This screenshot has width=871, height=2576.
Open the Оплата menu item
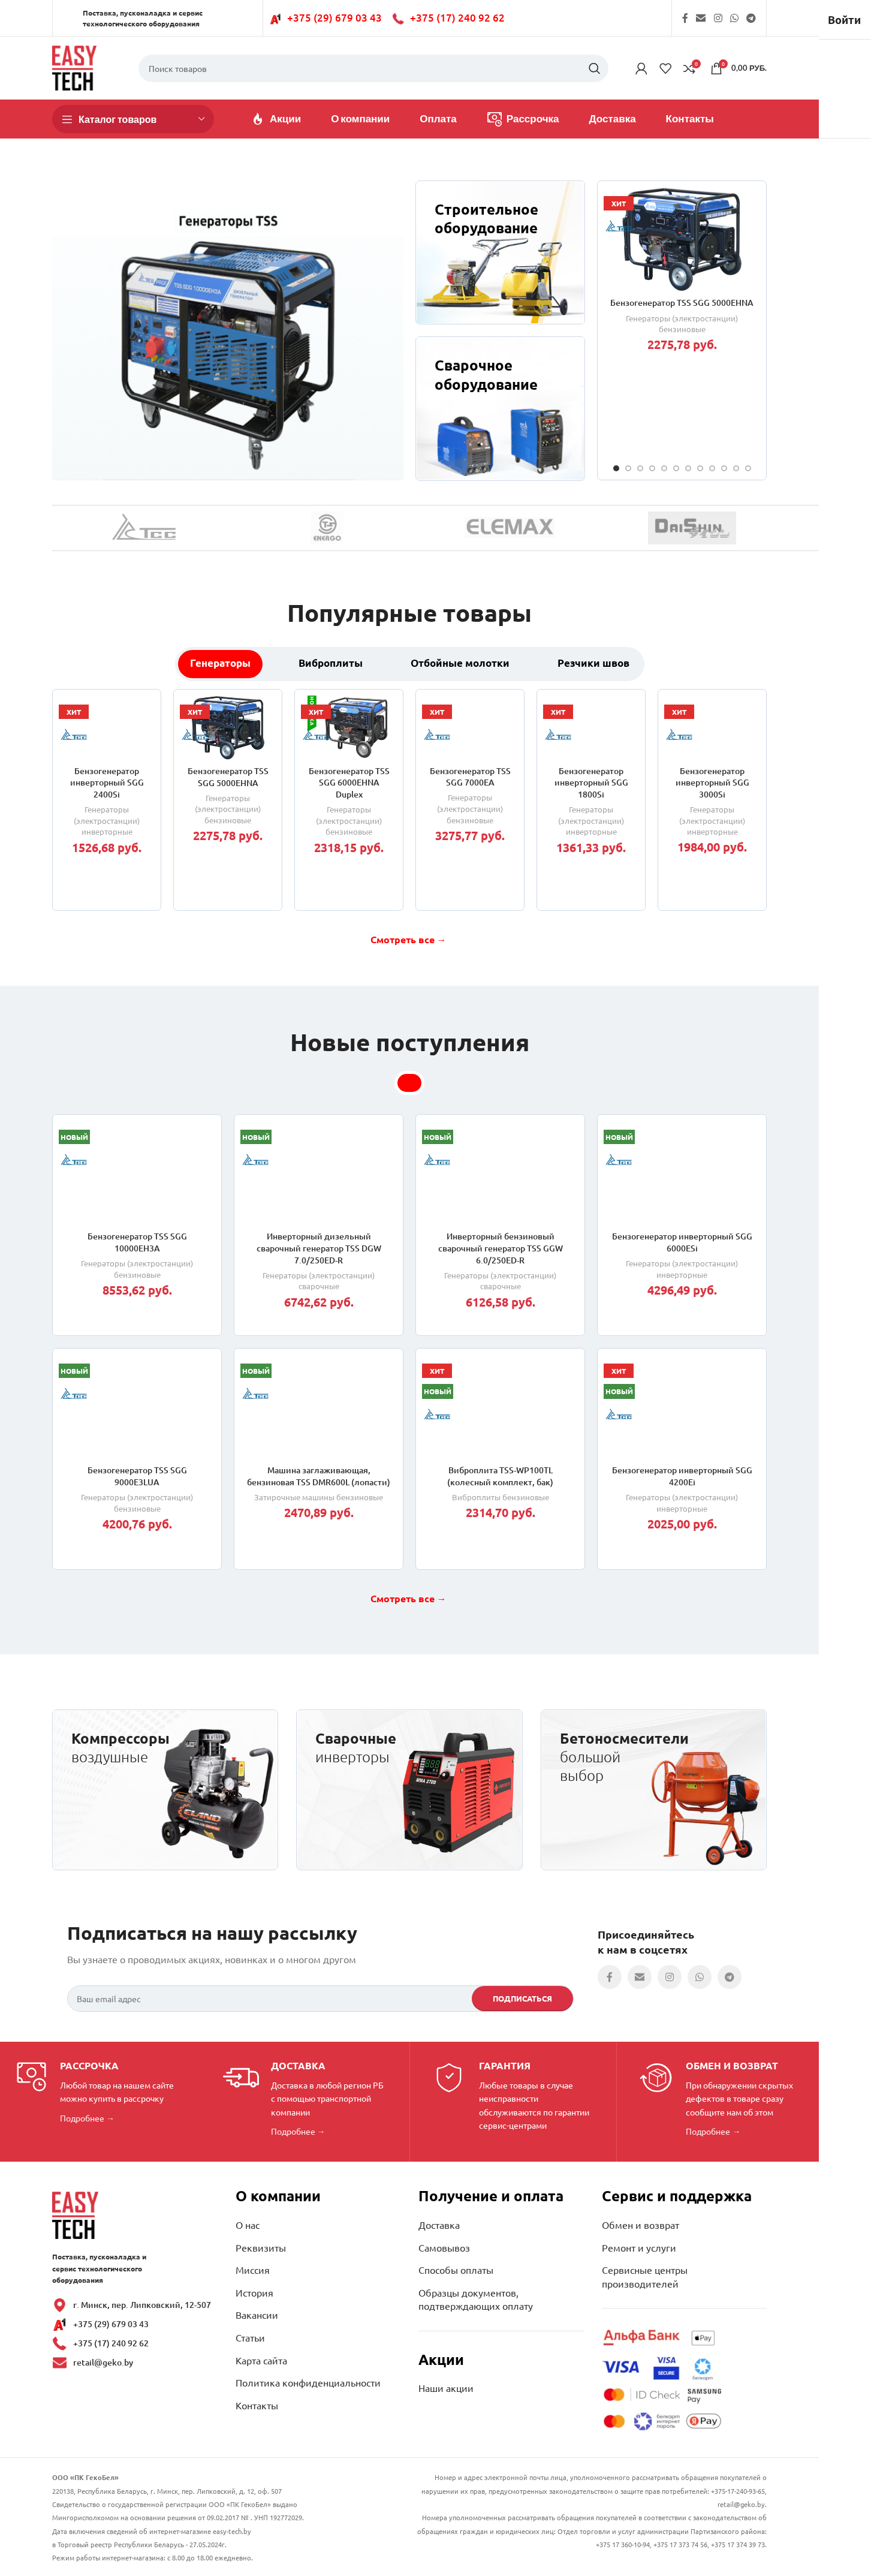pyautogui.click(x=438, y=119)
